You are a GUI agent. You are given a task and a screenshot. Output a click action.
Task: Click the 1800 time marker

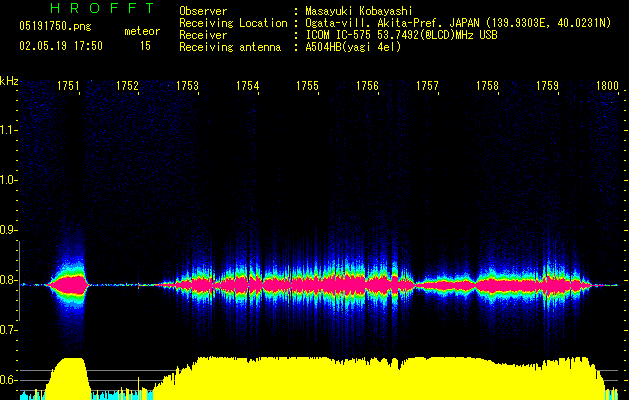point(607,86)
